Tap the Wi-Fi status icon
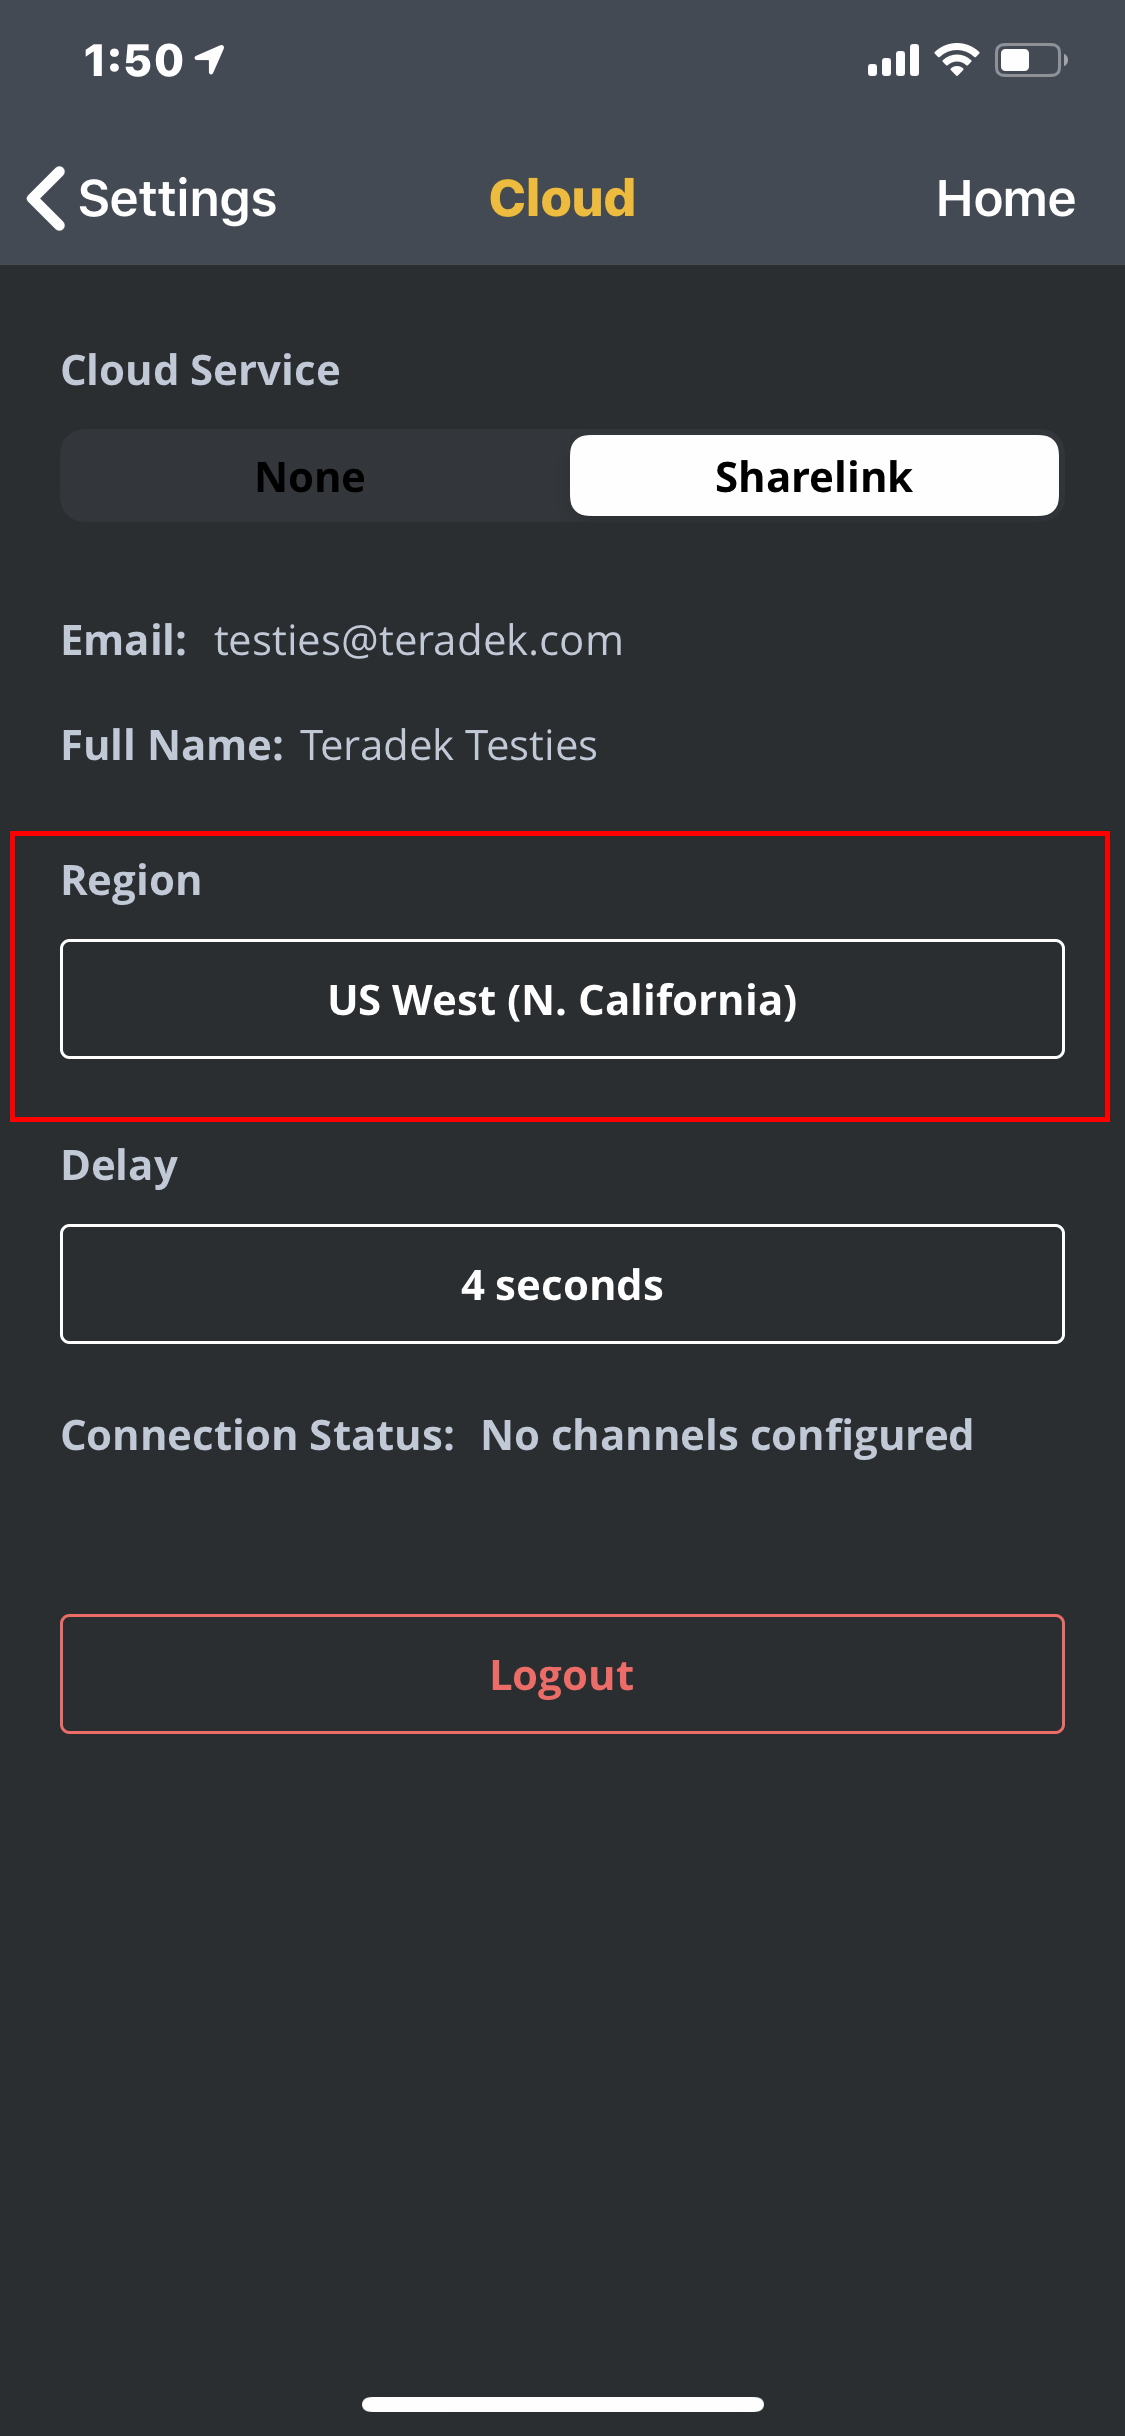 point(956,60)
